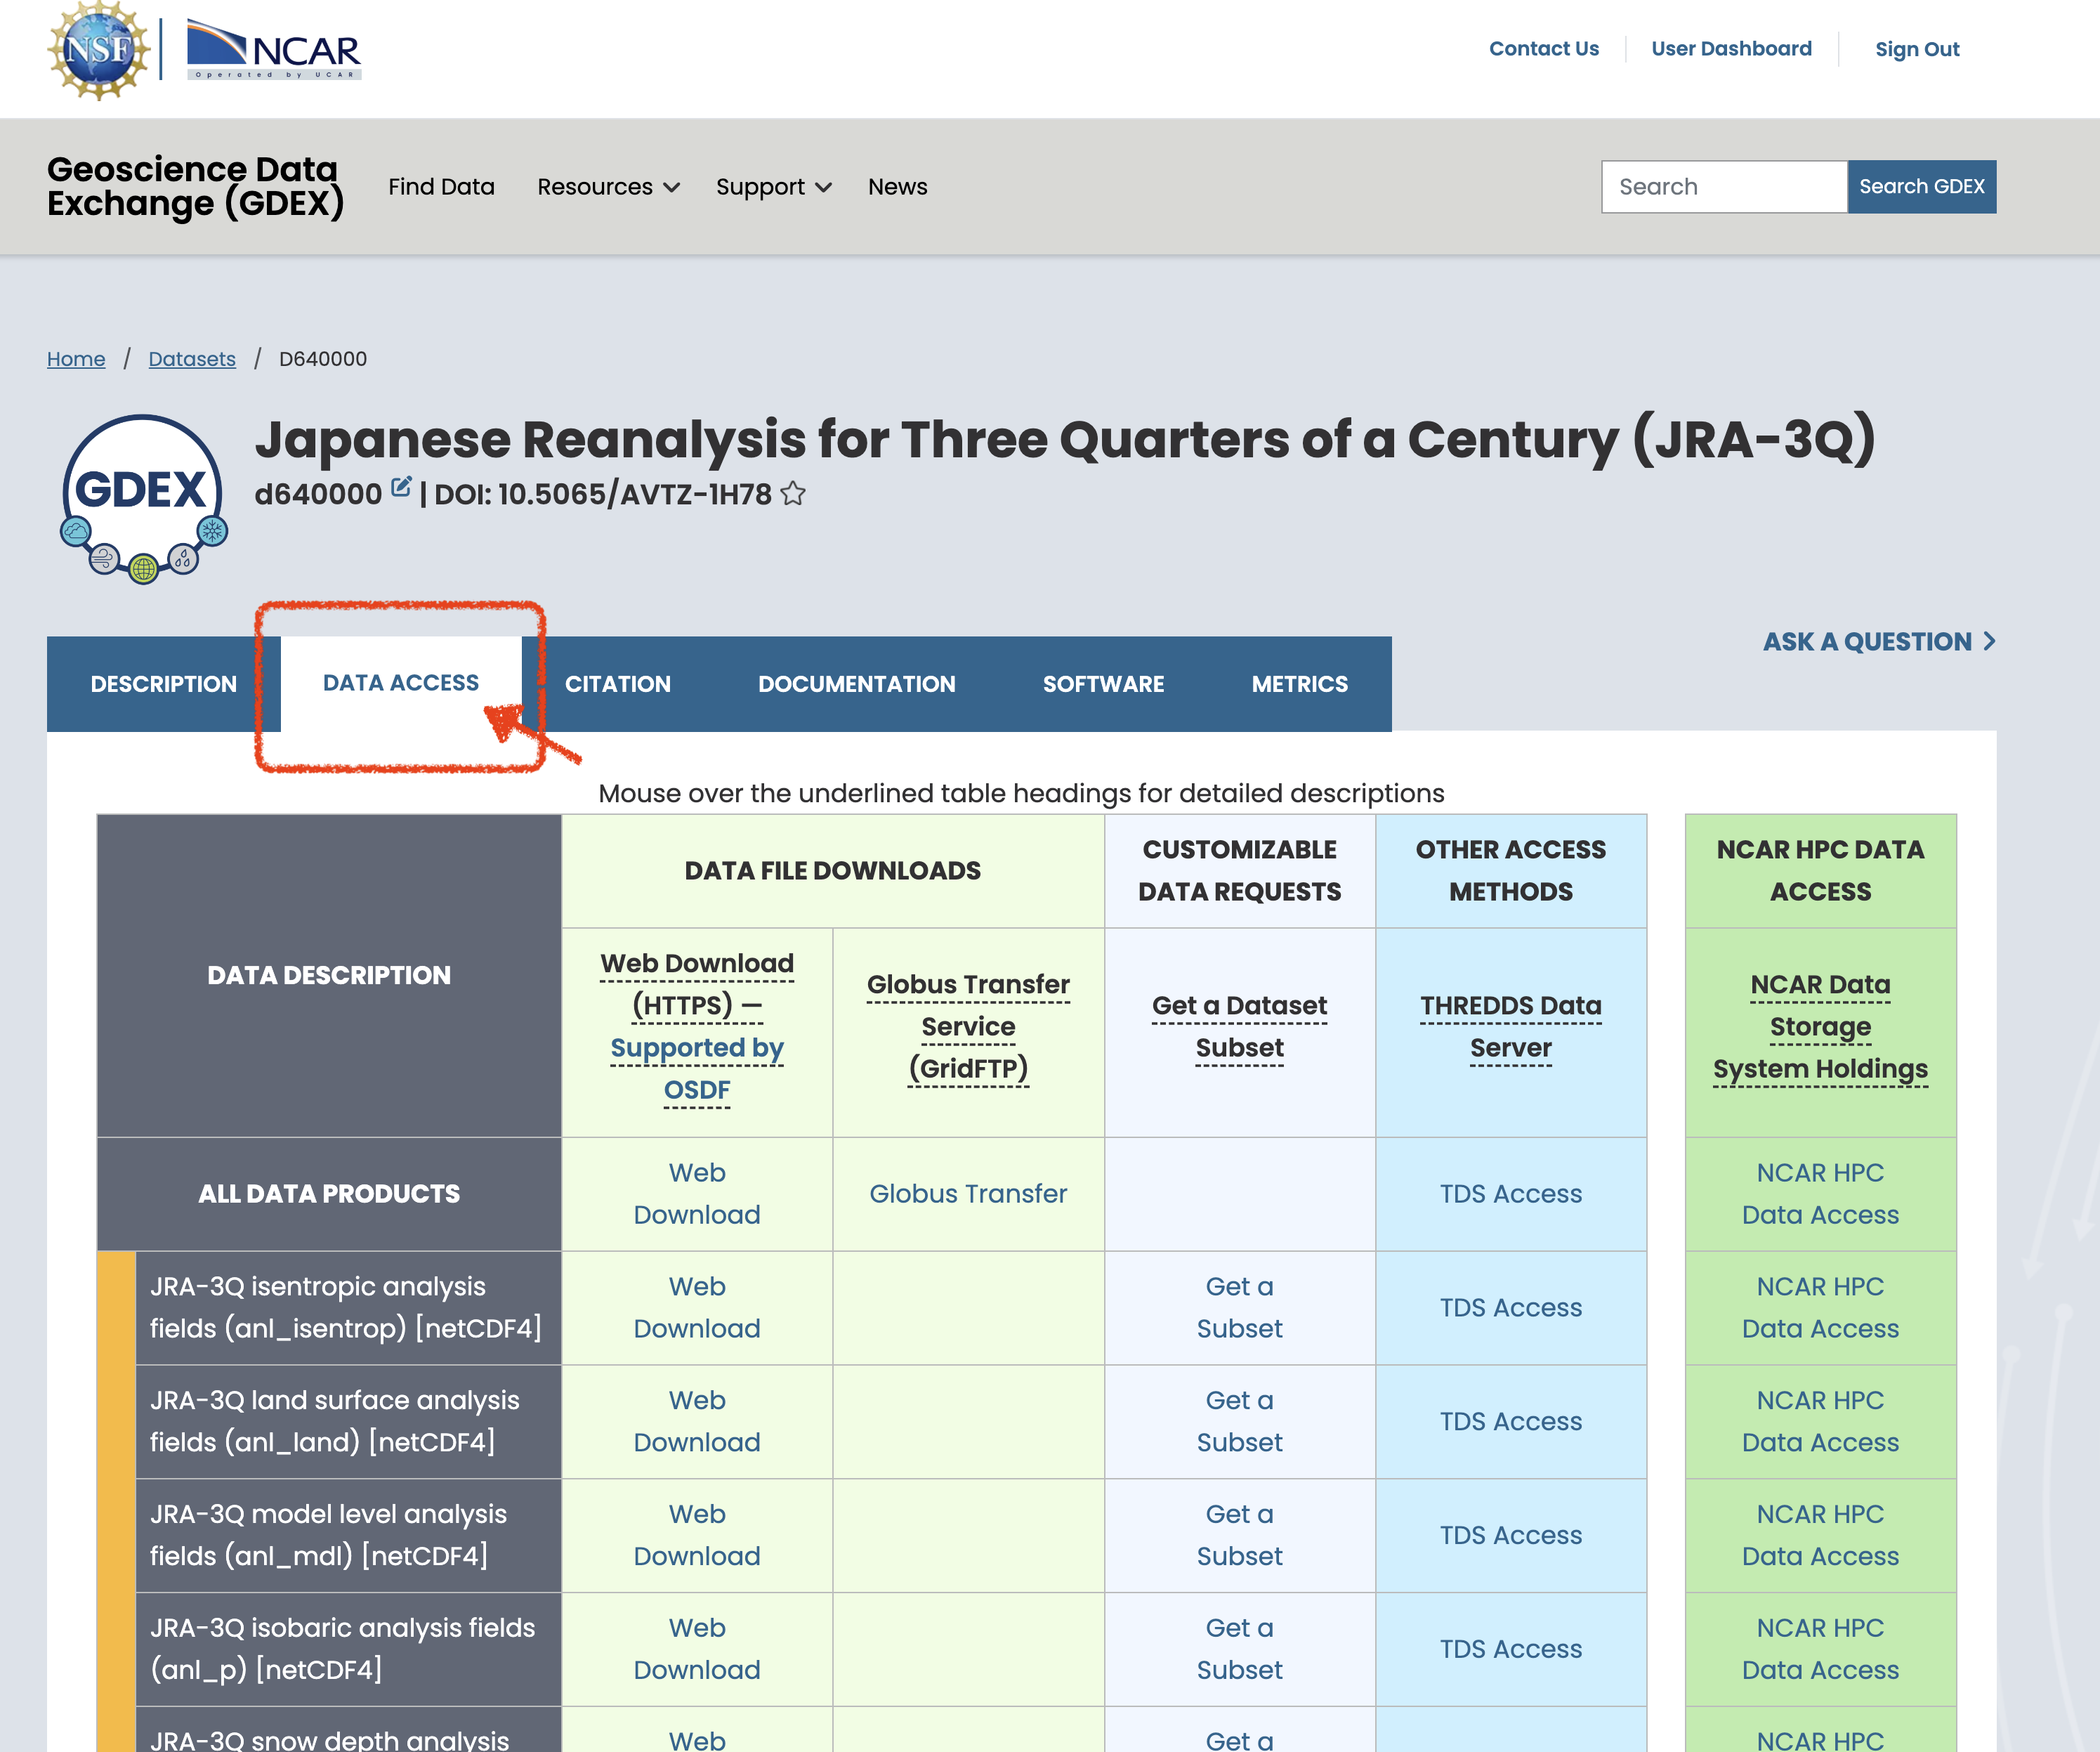Open the Documentation tab
The height and width of the screenshot is (1752, 2100).
pyautogui.click(x=856, y=684)
